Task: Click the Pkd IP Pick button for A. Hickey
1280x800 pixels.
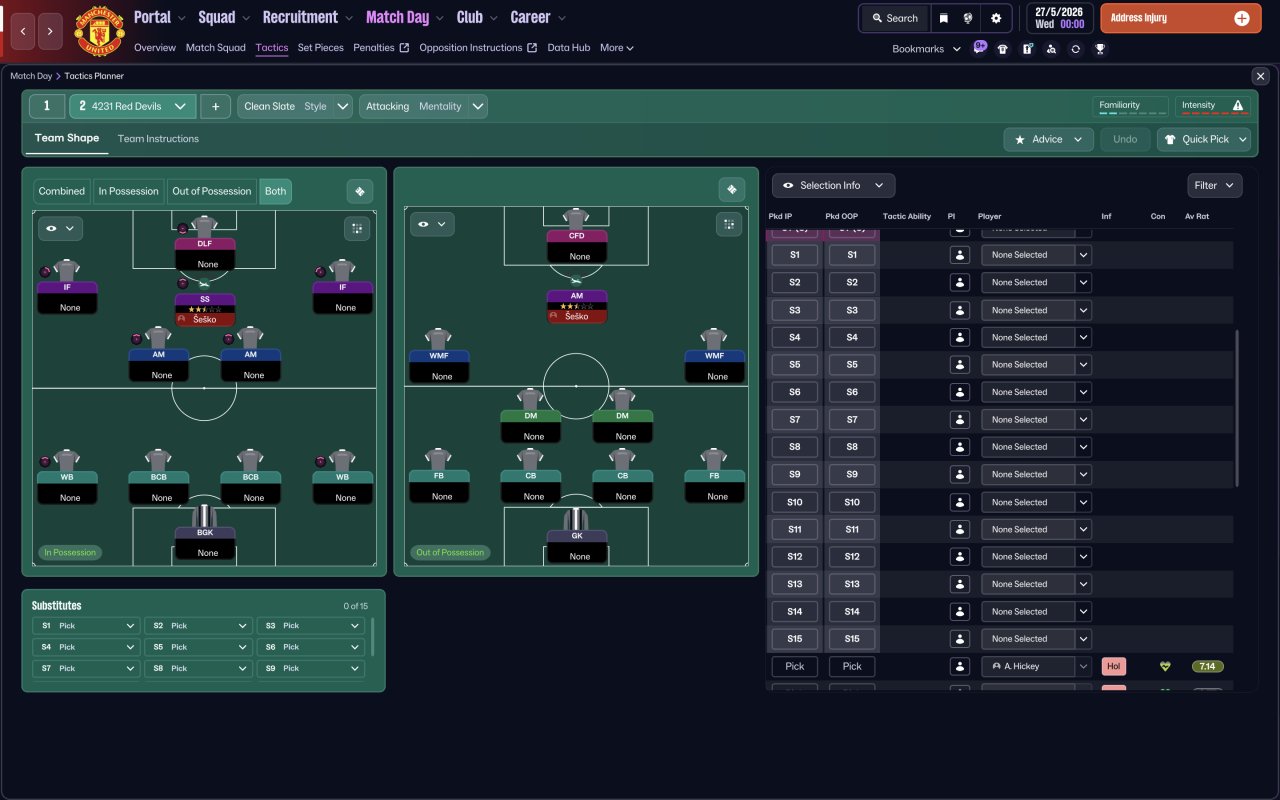Action: tap(795, 666)
